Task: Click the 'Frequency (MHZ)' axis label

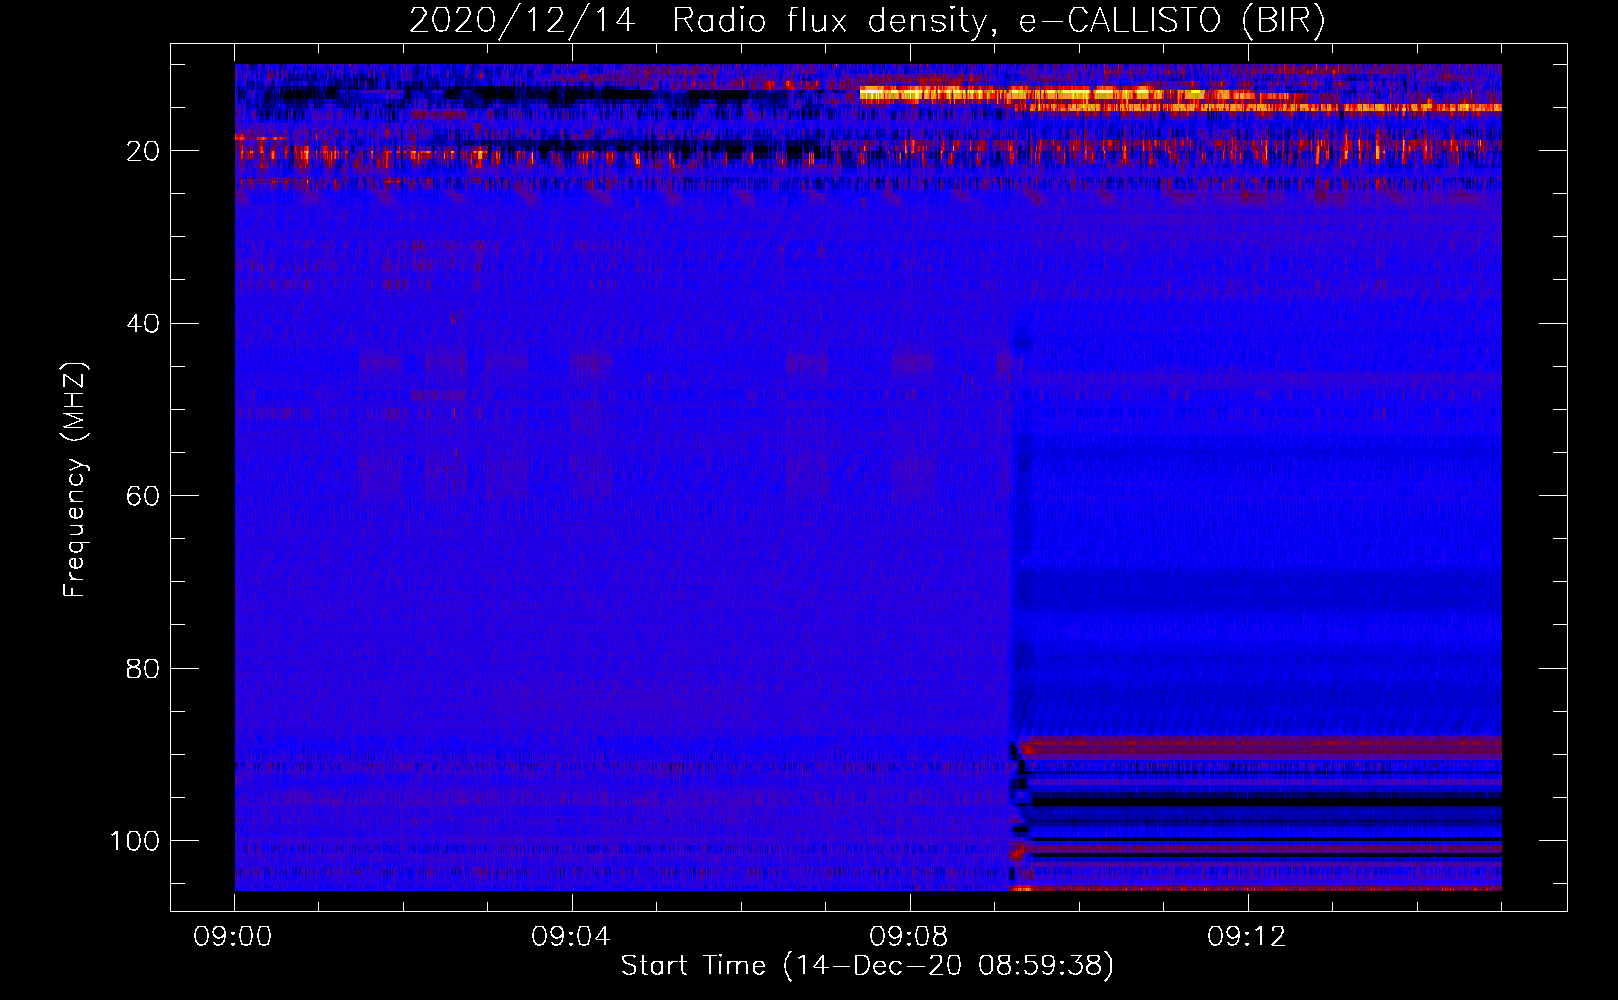Action: (x=75, y=479)
